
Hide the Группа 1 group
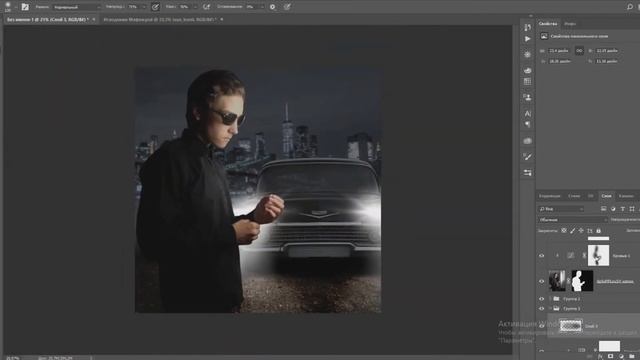point(542,309)
